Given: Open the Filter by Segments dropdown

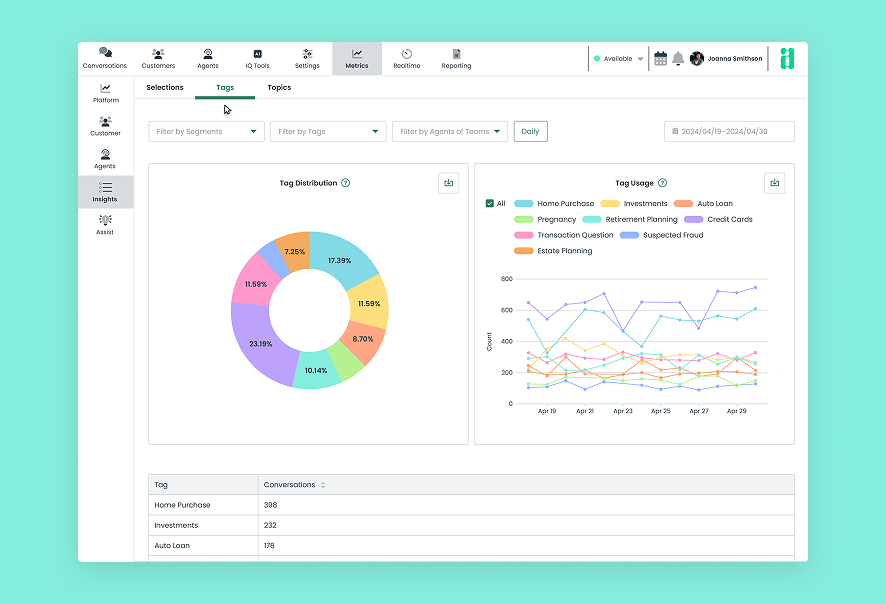Looking at the screenshot, I should tap(206, 132).
